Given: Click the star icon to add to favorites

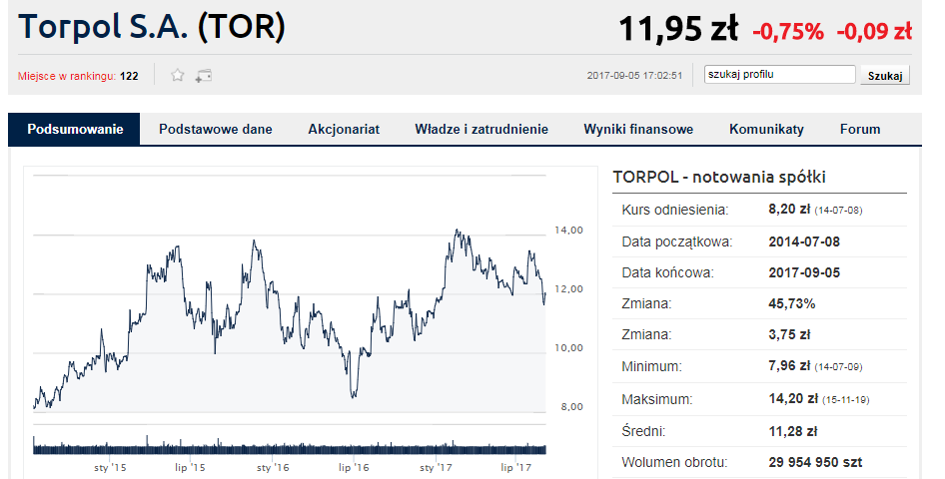Looking at the screenshot, I should point(177,75).
